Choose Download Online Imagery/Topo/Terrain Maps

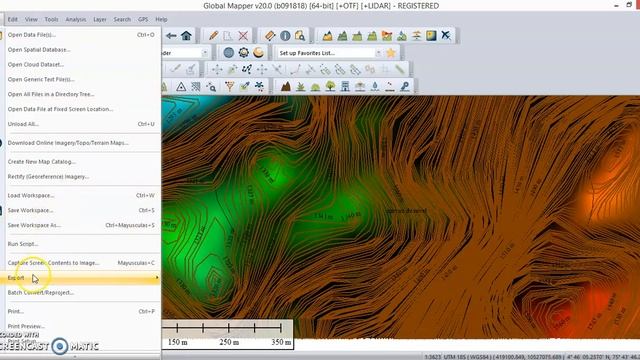click(82, 143)
